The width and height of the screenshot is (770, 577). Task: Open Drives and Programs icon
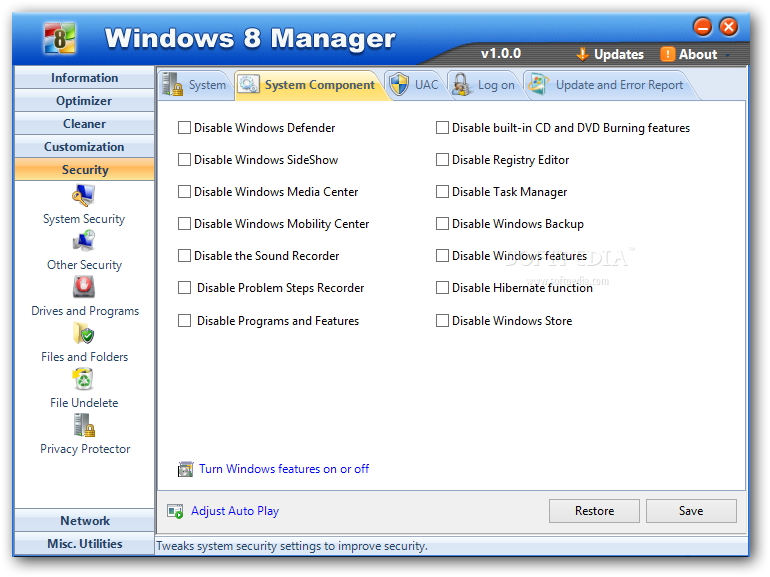pos(83,287)
